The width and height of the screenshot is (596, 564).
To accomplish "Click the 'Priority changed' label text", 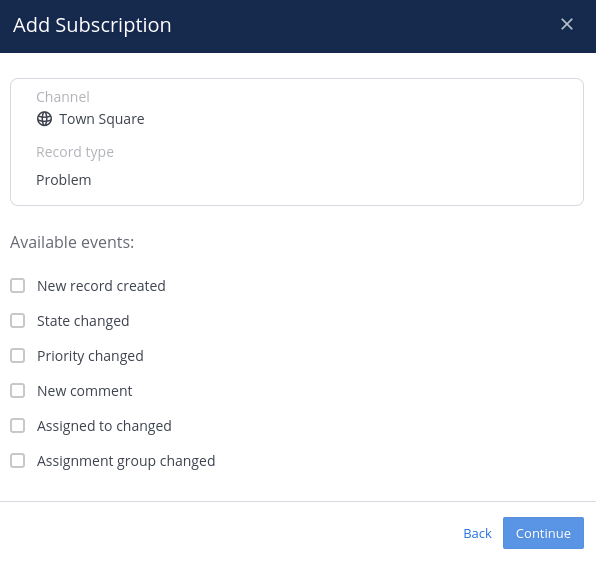I will 90,356.
